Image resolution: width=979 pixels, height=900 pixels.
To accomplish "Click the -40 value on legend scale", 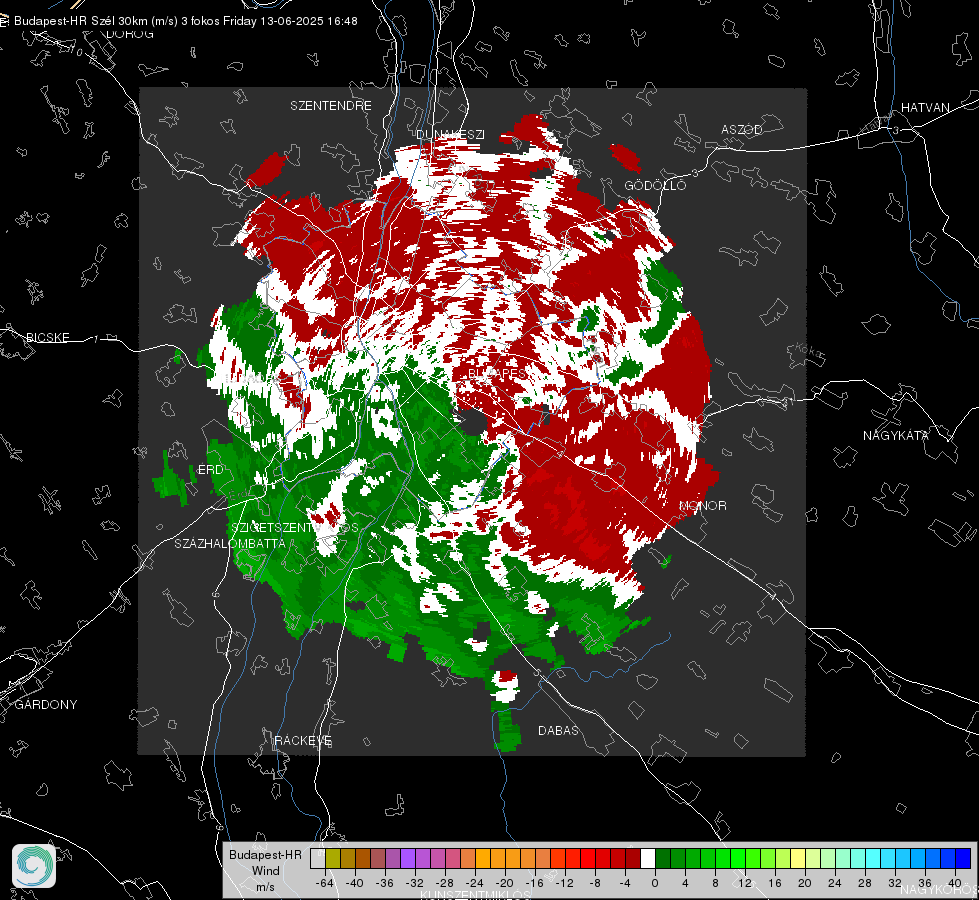I will tap(355, 883).
